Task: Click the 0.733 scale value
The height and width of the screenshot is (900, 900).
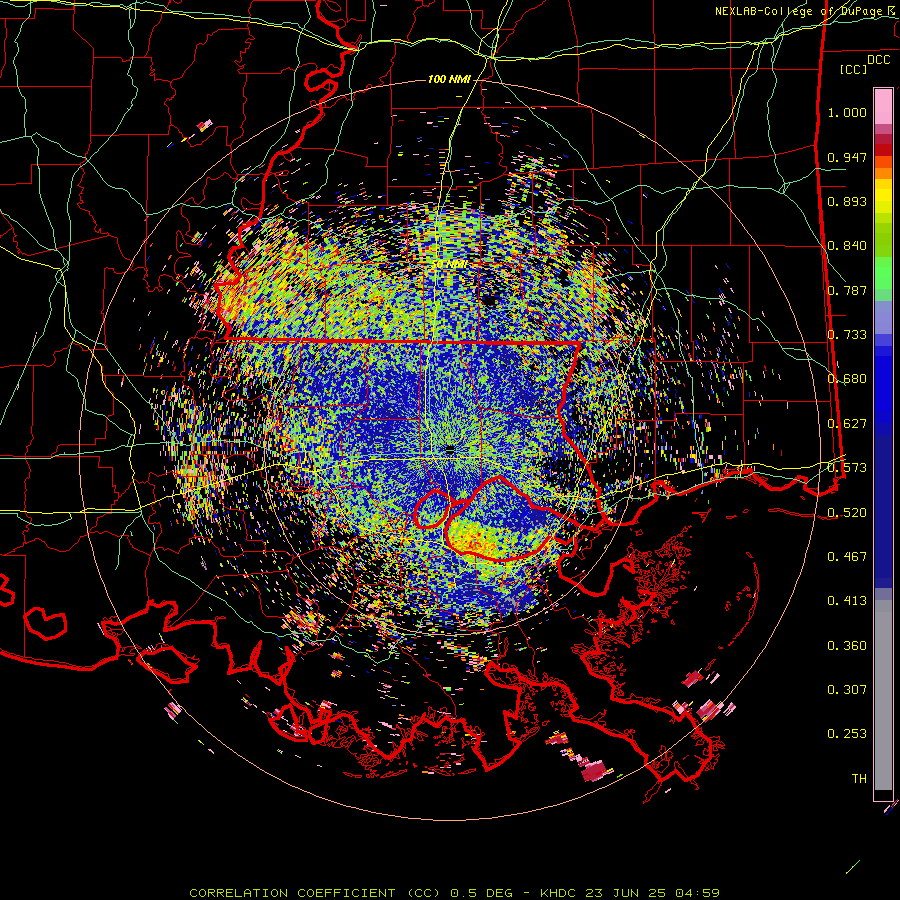Action: (847, 335)
